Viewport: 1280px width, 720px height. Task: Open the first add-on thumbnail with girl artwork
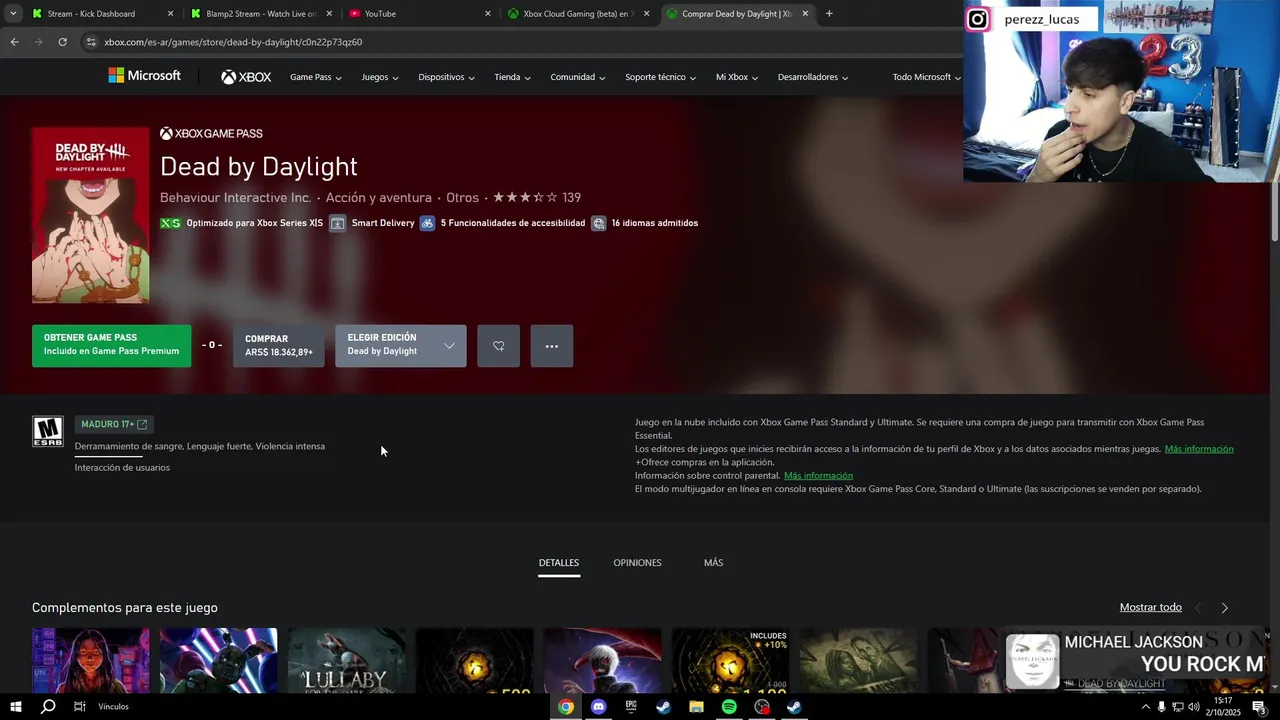tap(90, 661)
